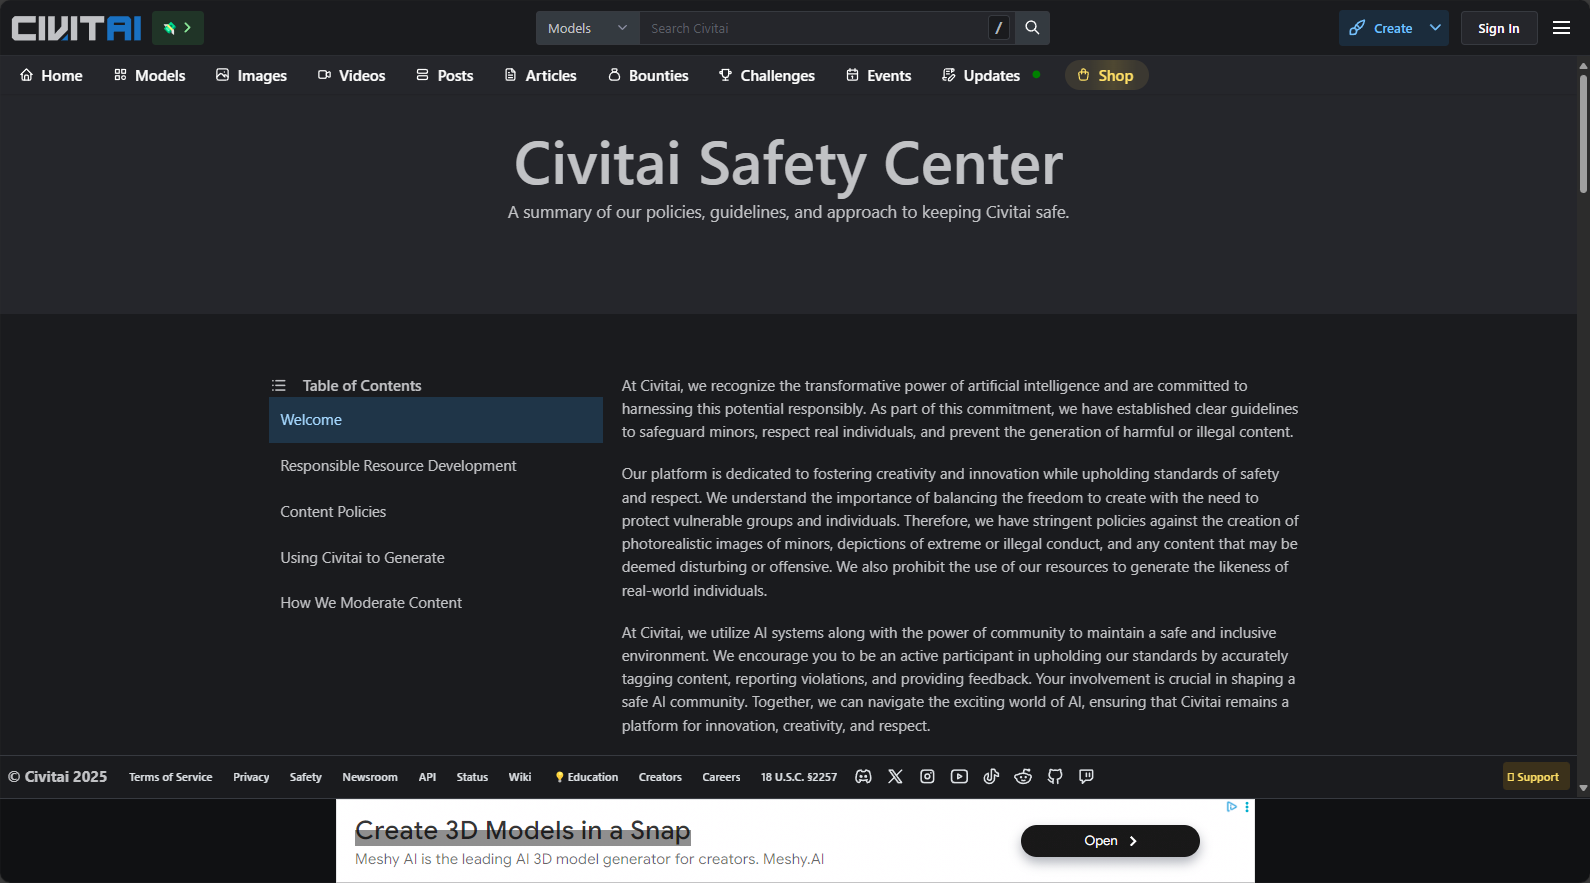Go to Posts tab
The height and width of the screenshot is (883, 1590).
445,76
